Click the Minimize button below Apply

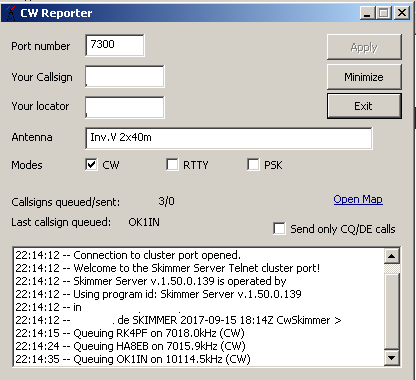[x=364, y=77]
